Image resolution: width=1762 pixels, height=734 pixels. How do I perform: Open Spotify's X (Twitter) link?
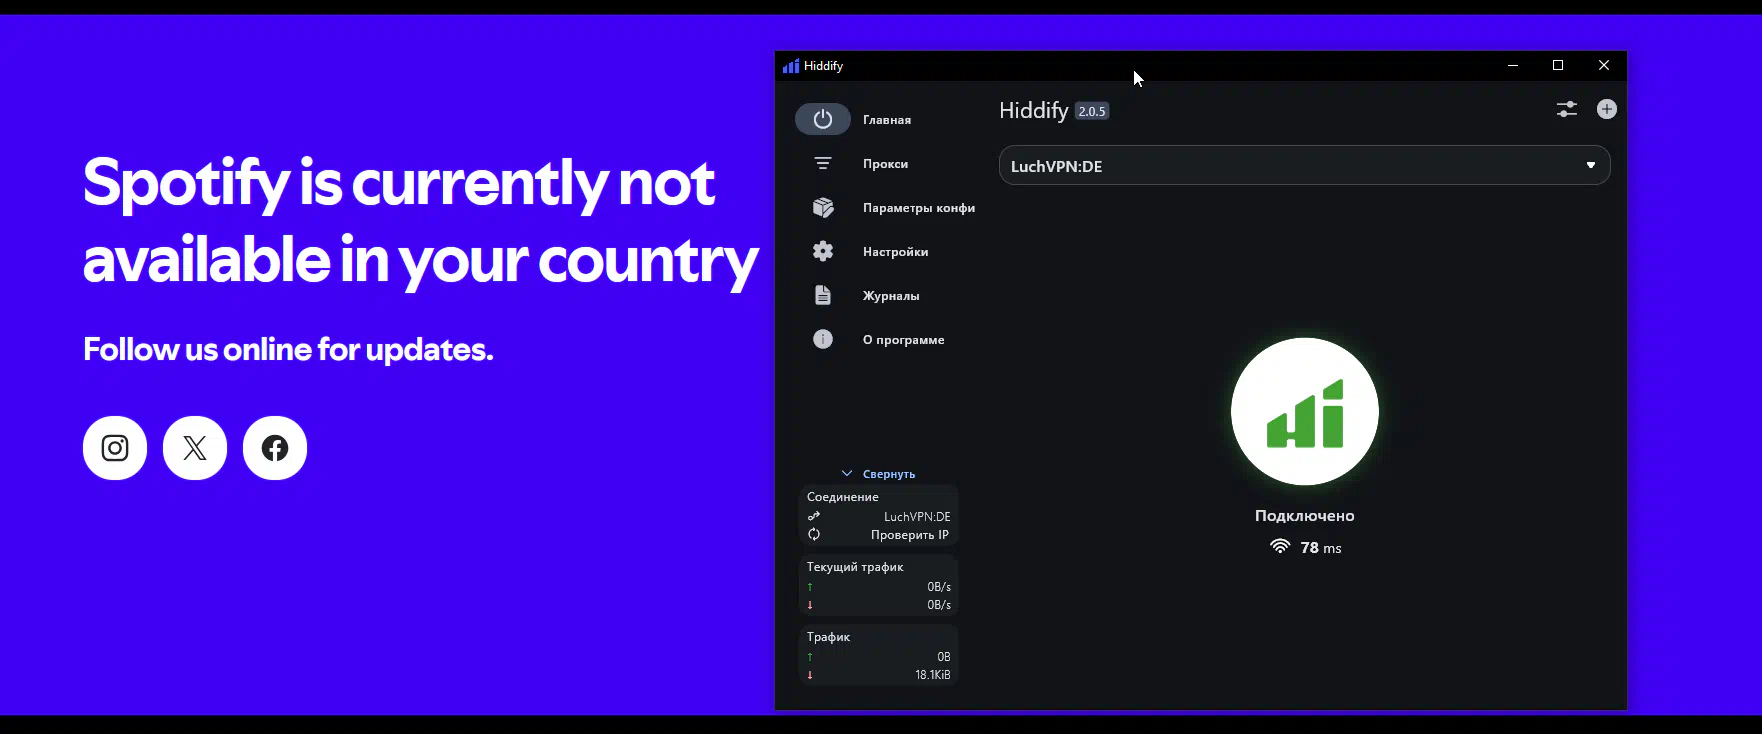[195, 448]
